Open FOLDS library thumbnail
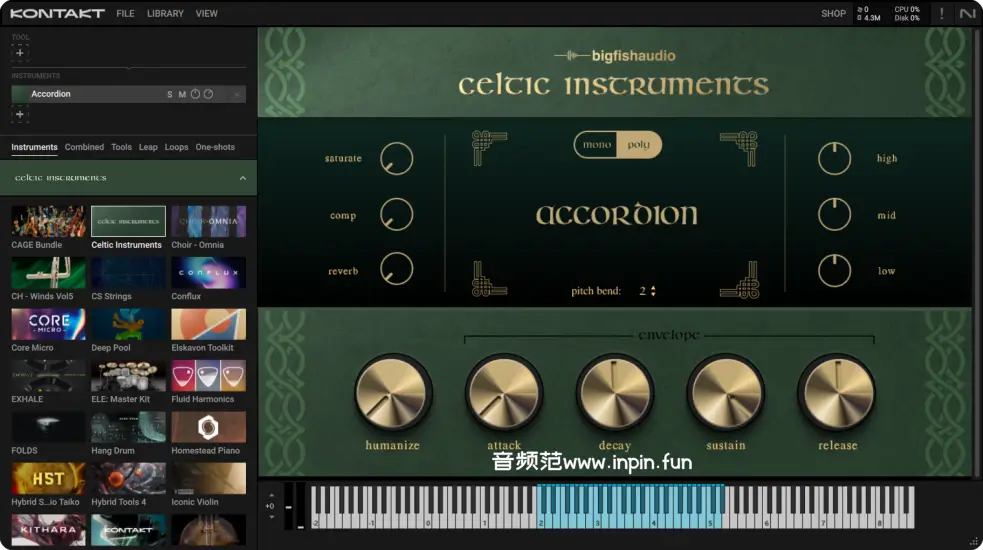The height and width of the screenshot is (550, 983). [x=48, y=427]
